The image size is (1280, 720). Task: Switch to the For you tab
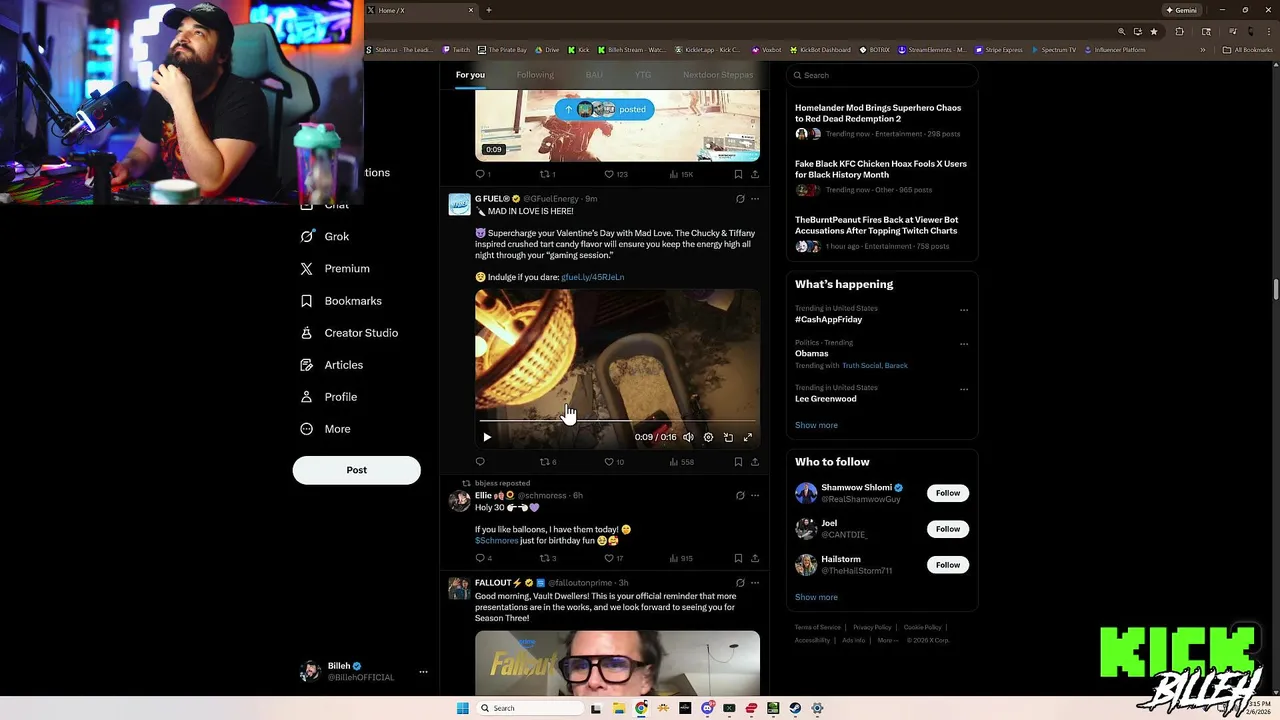[470, 75]
